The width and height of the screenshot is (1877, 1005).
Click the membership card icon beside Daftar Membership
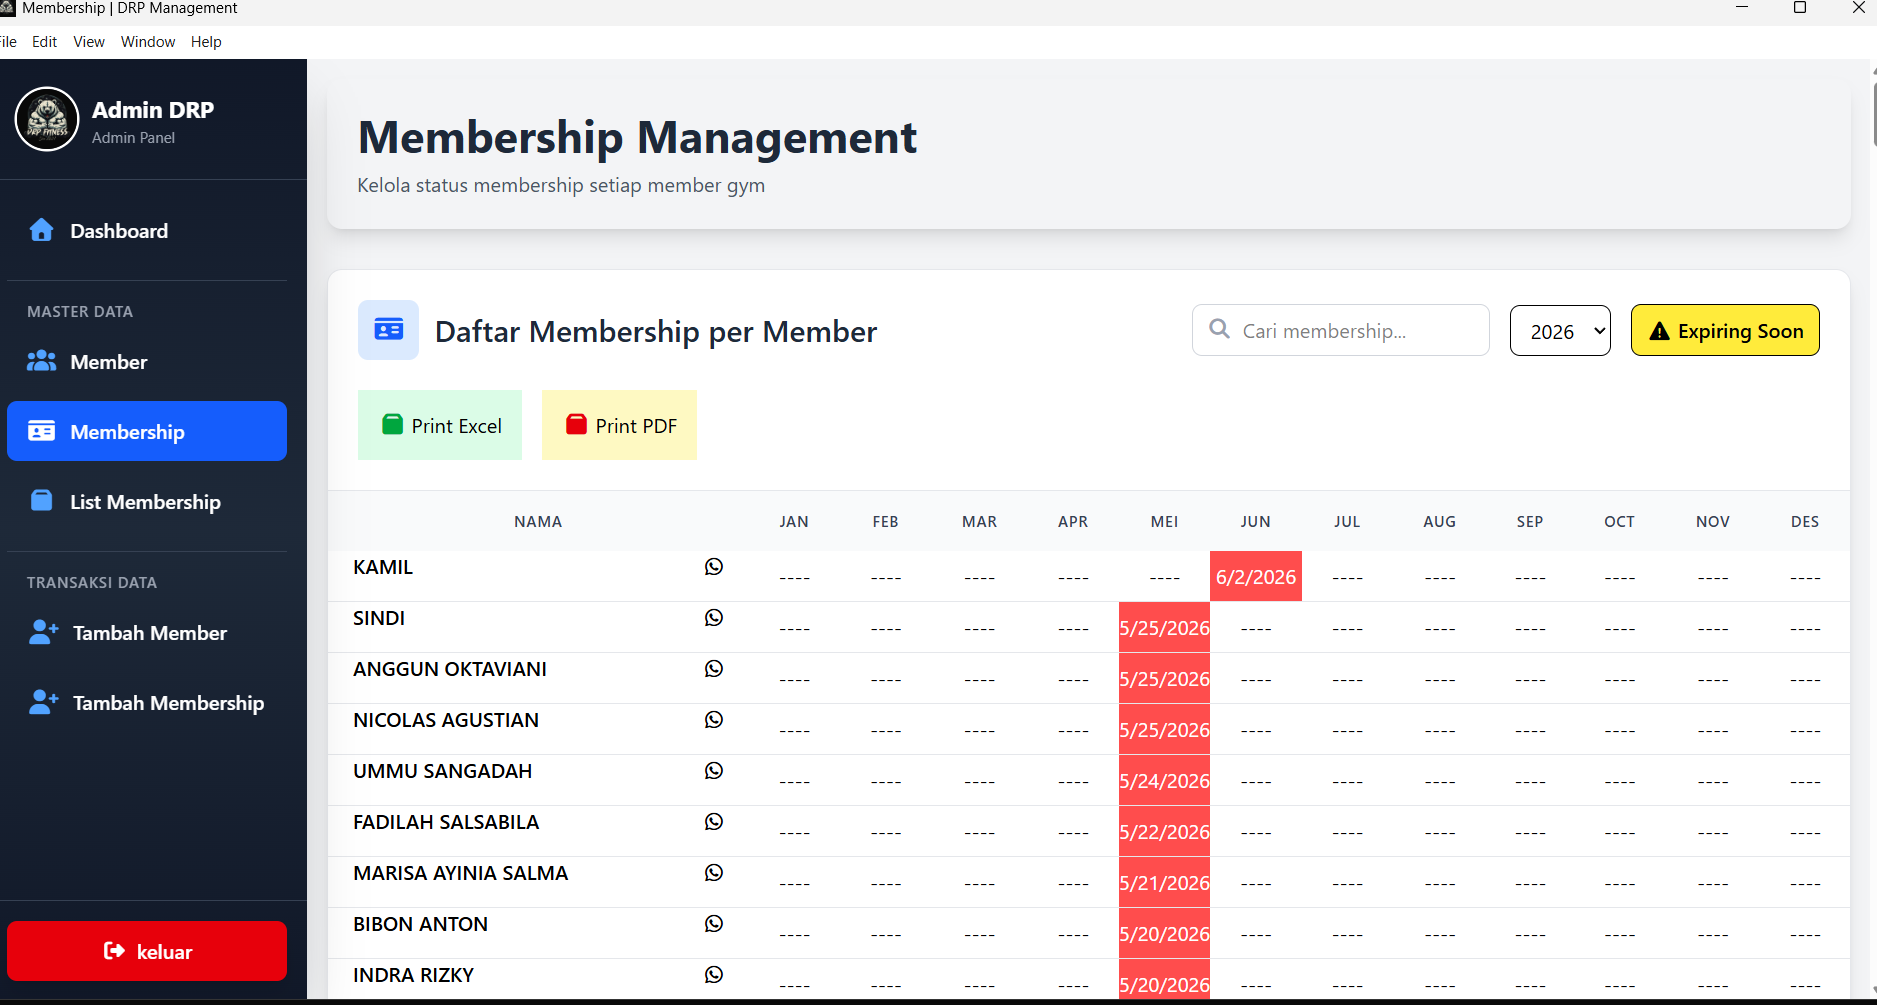pos(388,330)
